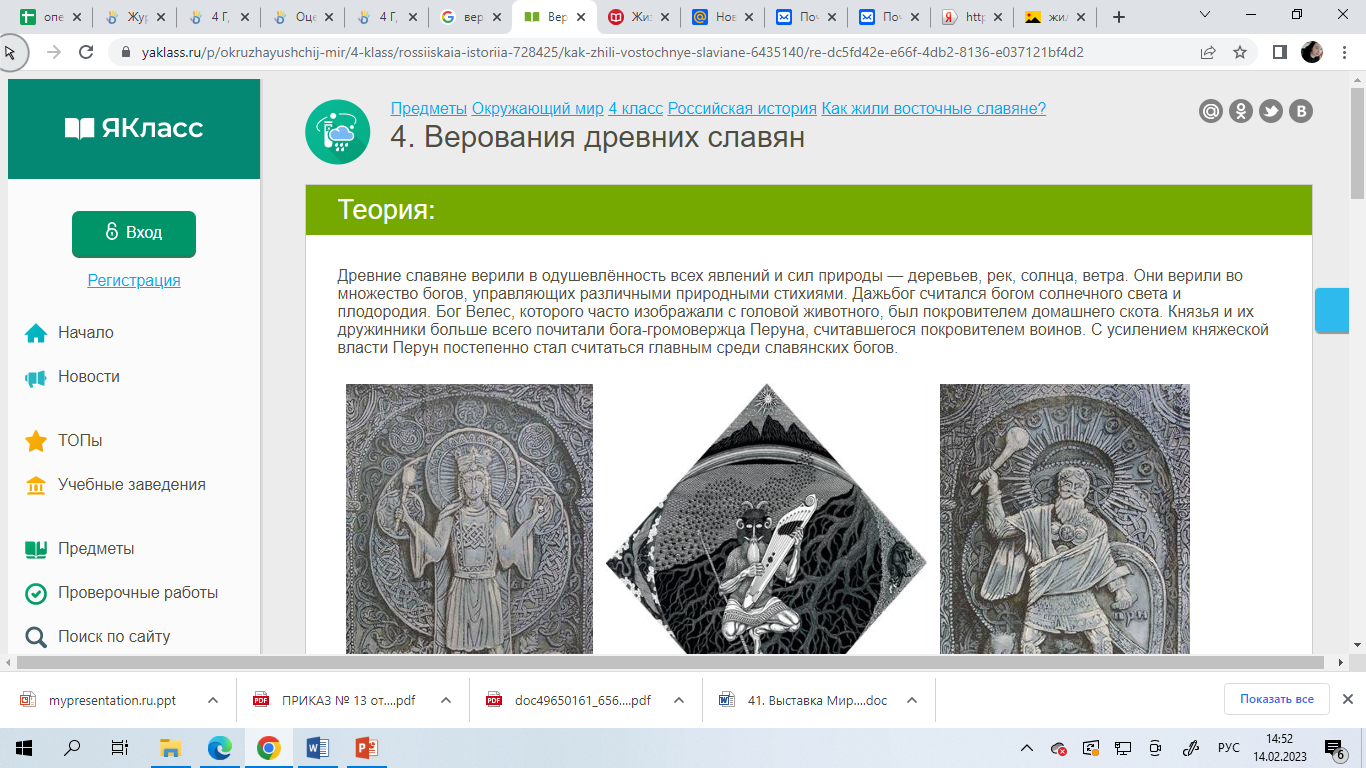This screenshot has height=768, width=1366.
Task: Bookmark this page with the star icon
Action: [x=1240, y=52]
